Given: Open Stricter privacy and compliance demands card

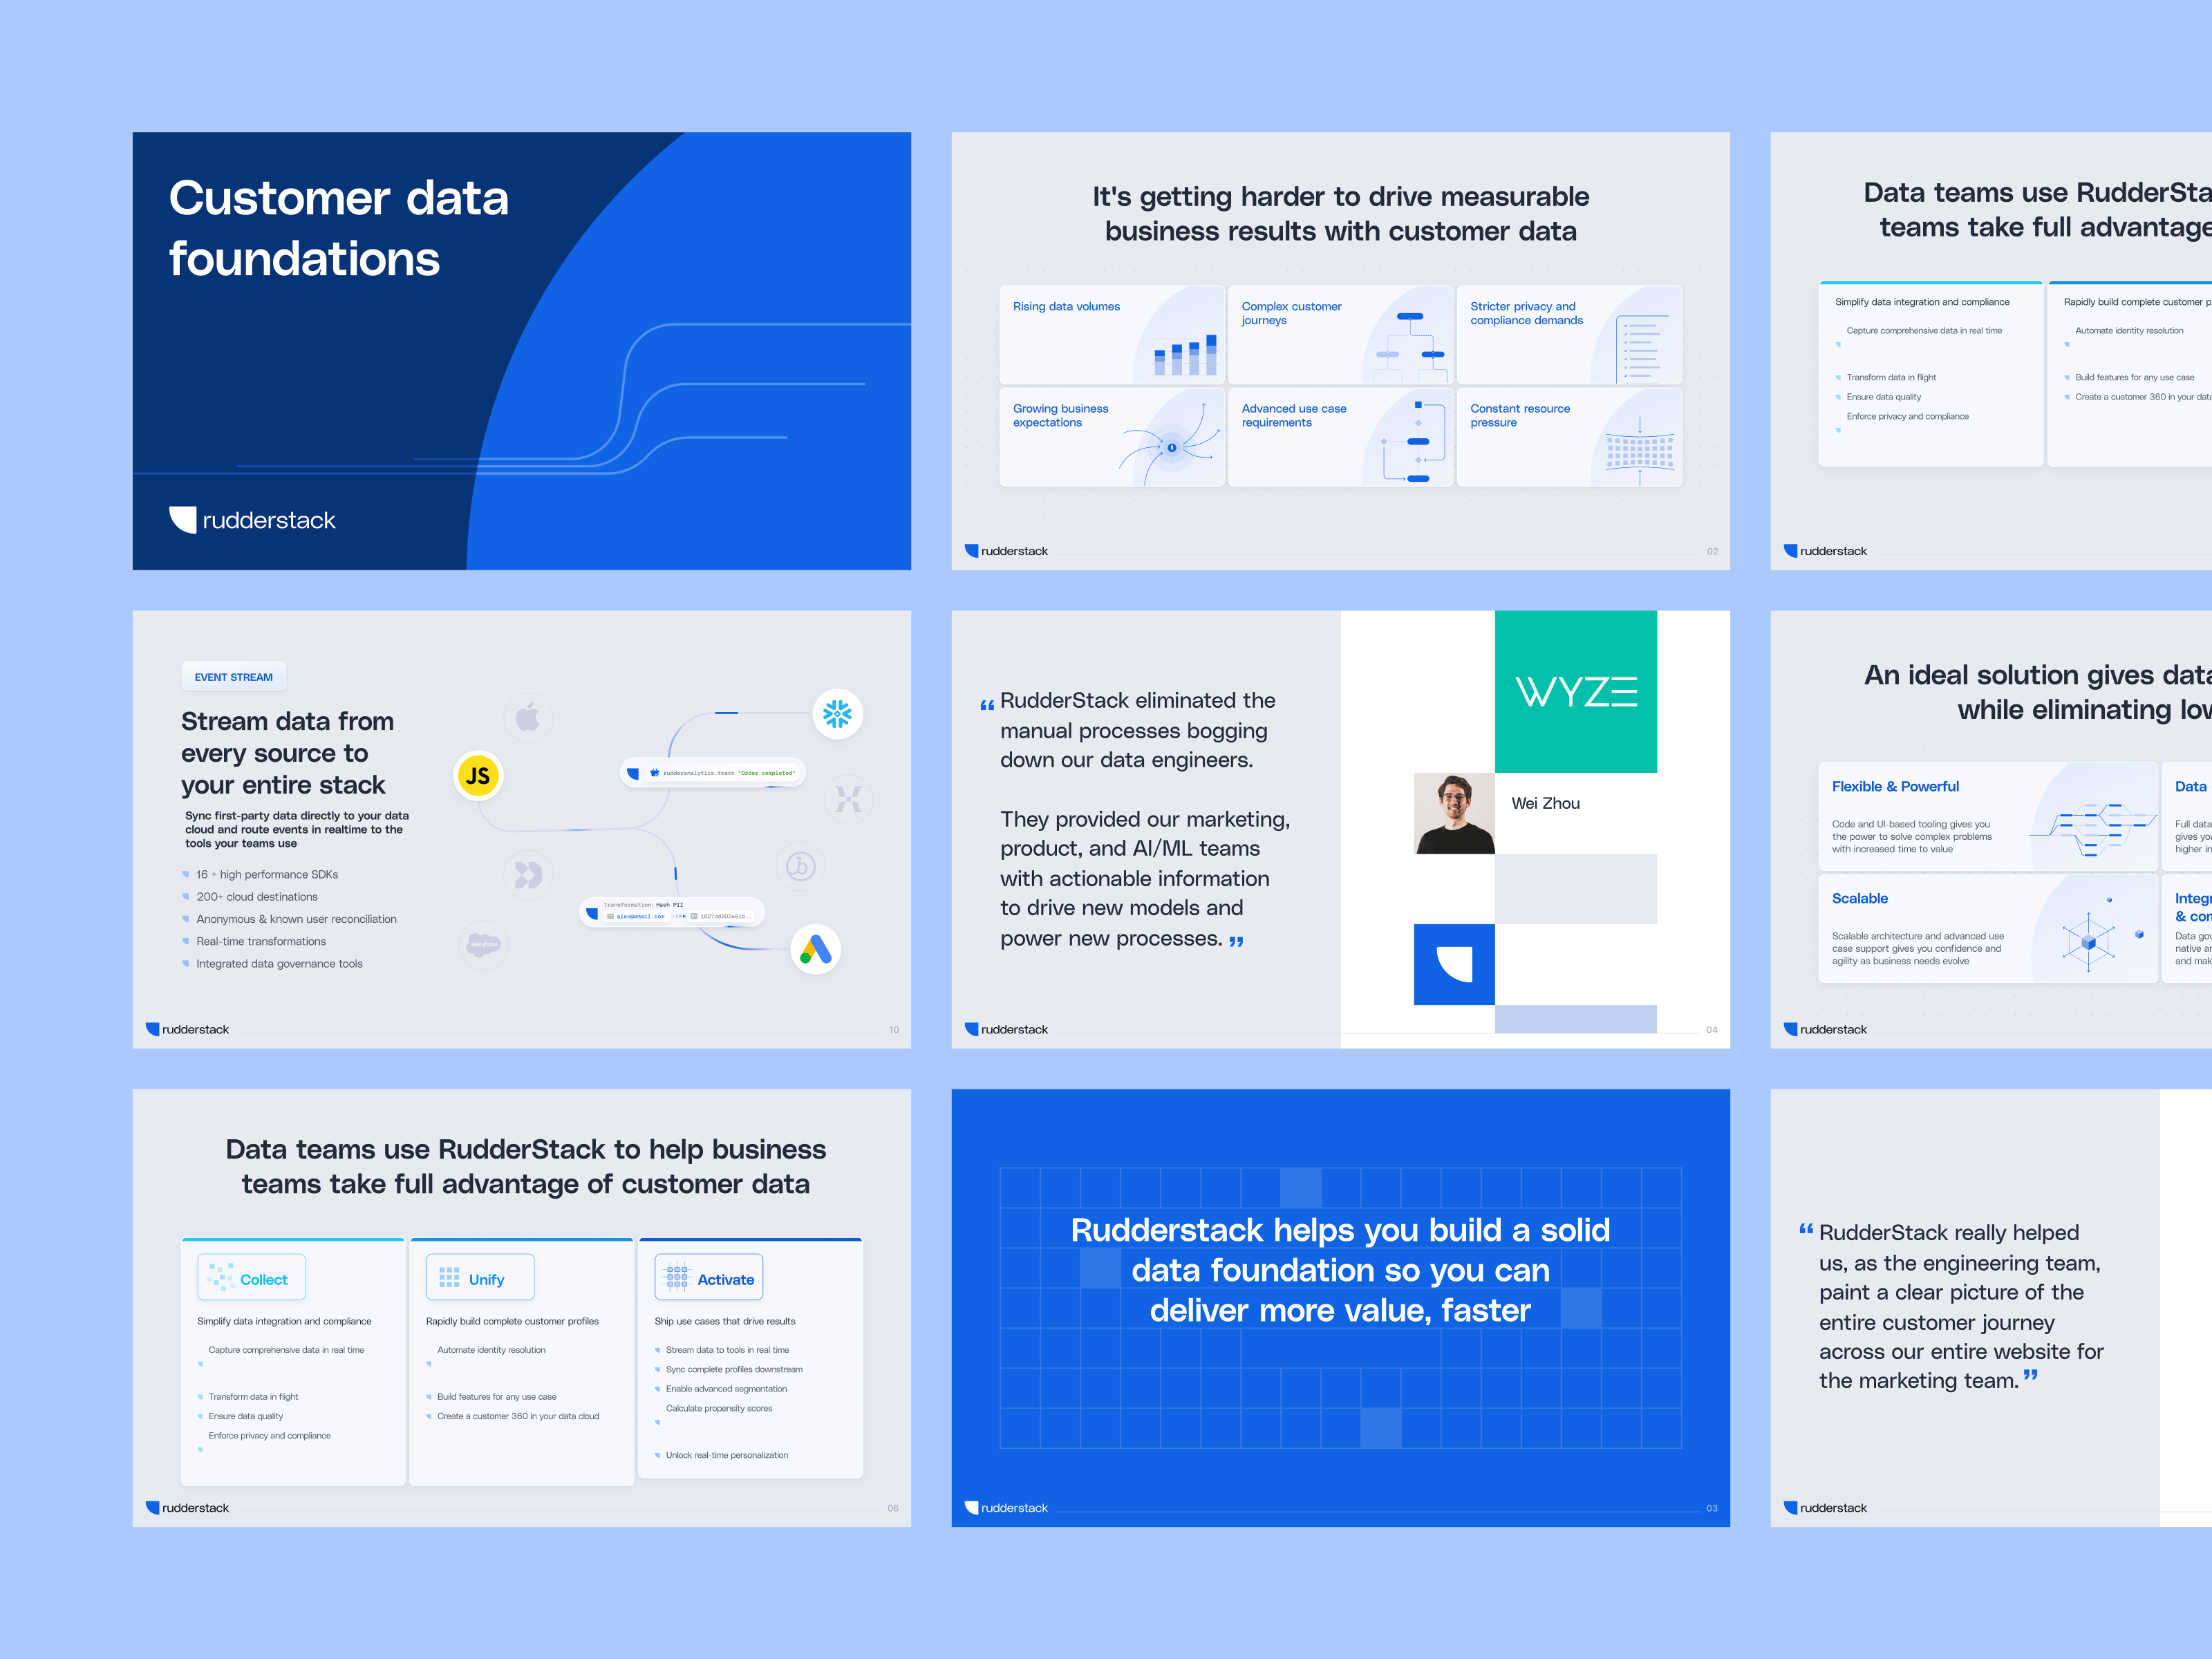Looking at the screenshot, I should click(1569, 335).
